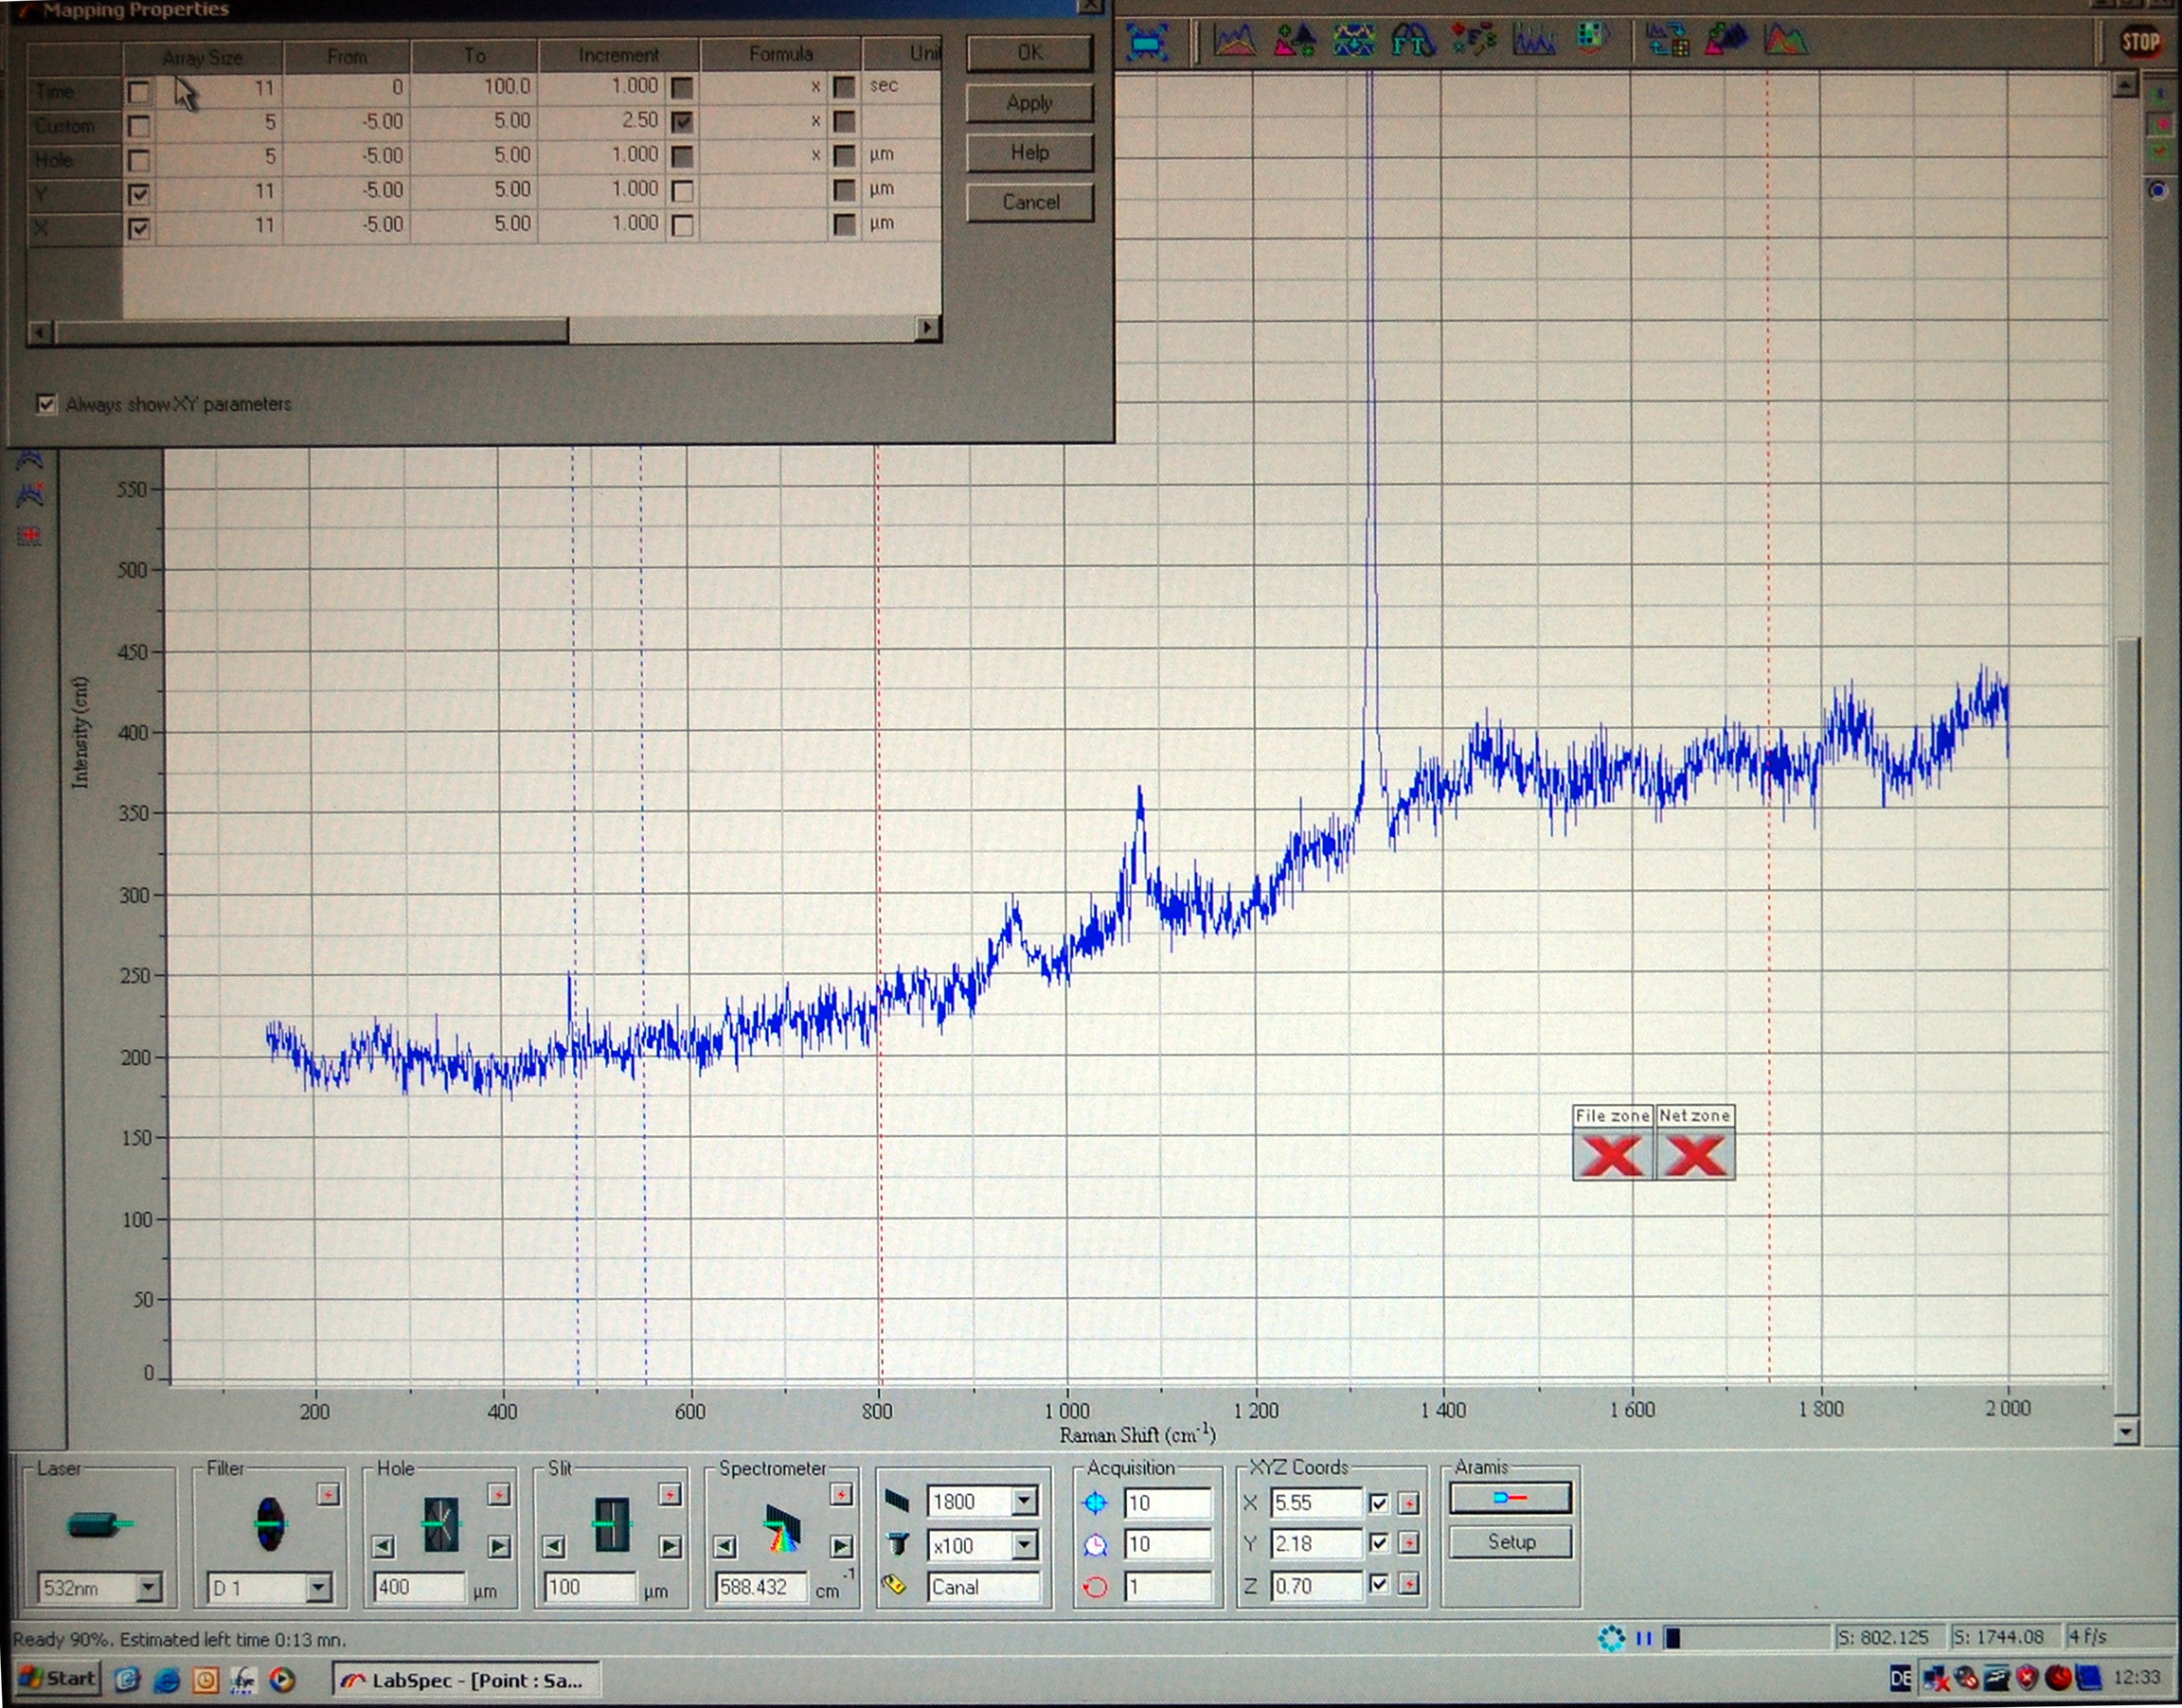Click the spectrometer grating rainbow icon

[783, 1528]
